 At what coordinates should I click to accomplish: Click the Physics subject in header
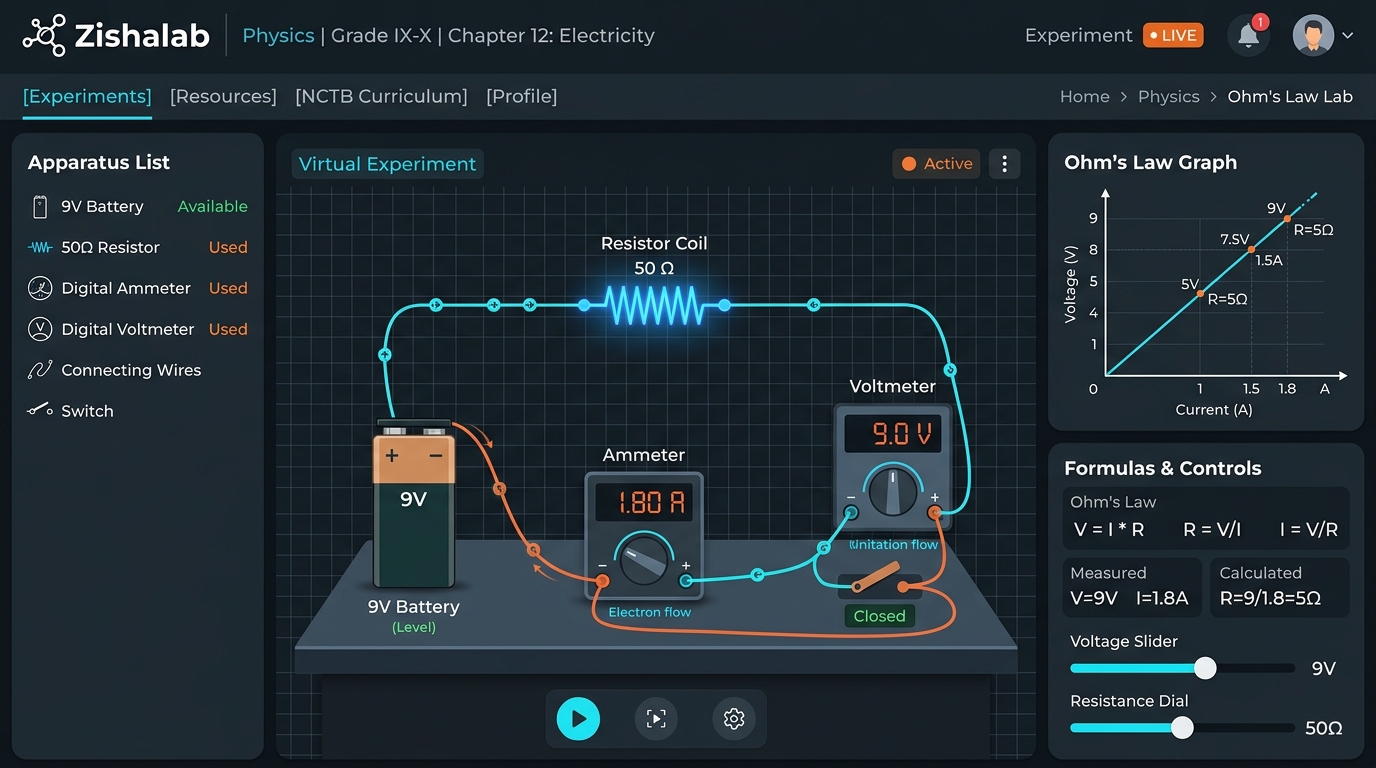coord(278,36)
